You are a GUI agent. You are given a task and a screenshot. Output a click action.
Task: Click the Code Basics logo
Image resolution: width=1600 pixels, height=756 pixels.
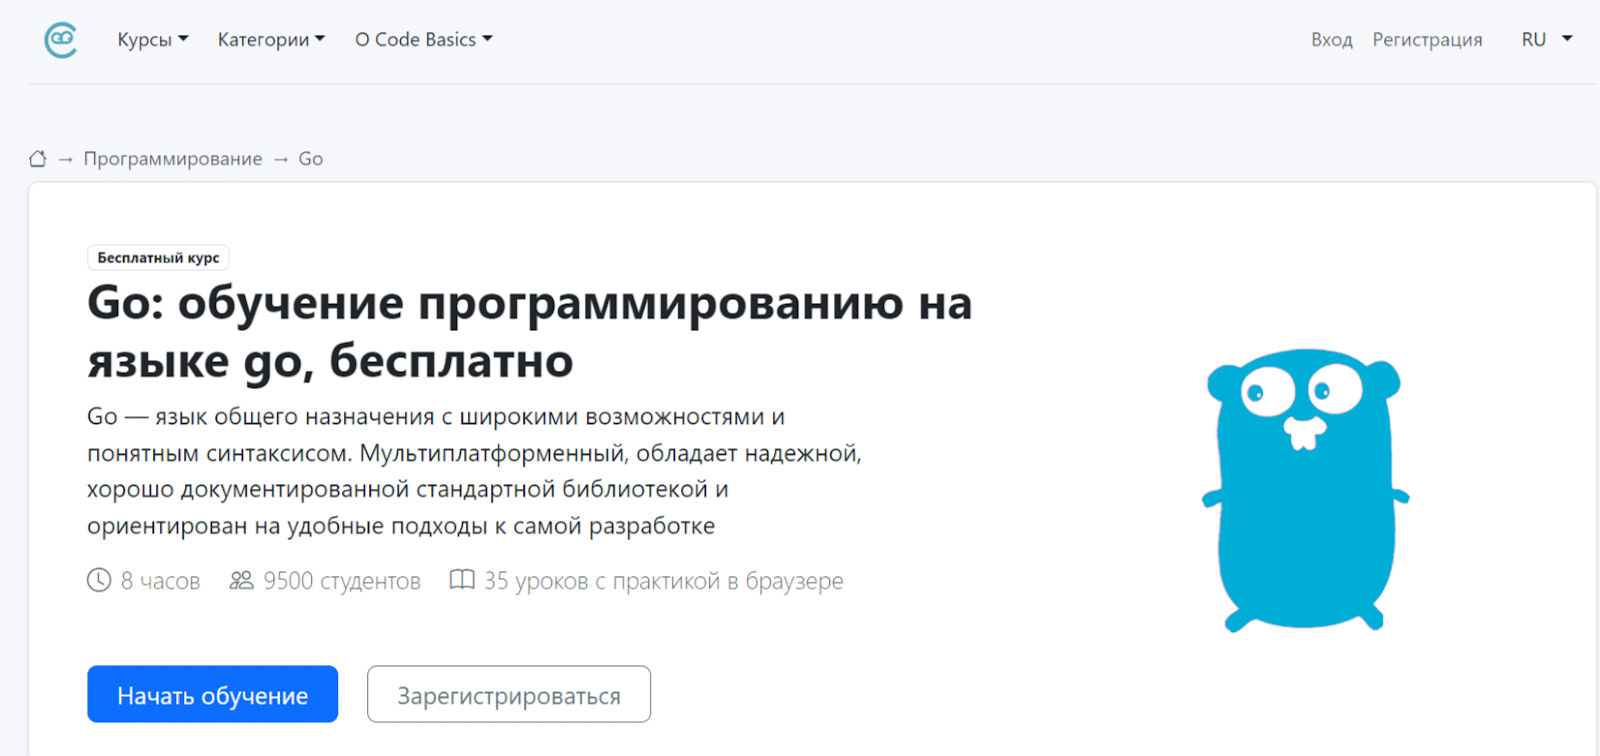coord(61,40)
